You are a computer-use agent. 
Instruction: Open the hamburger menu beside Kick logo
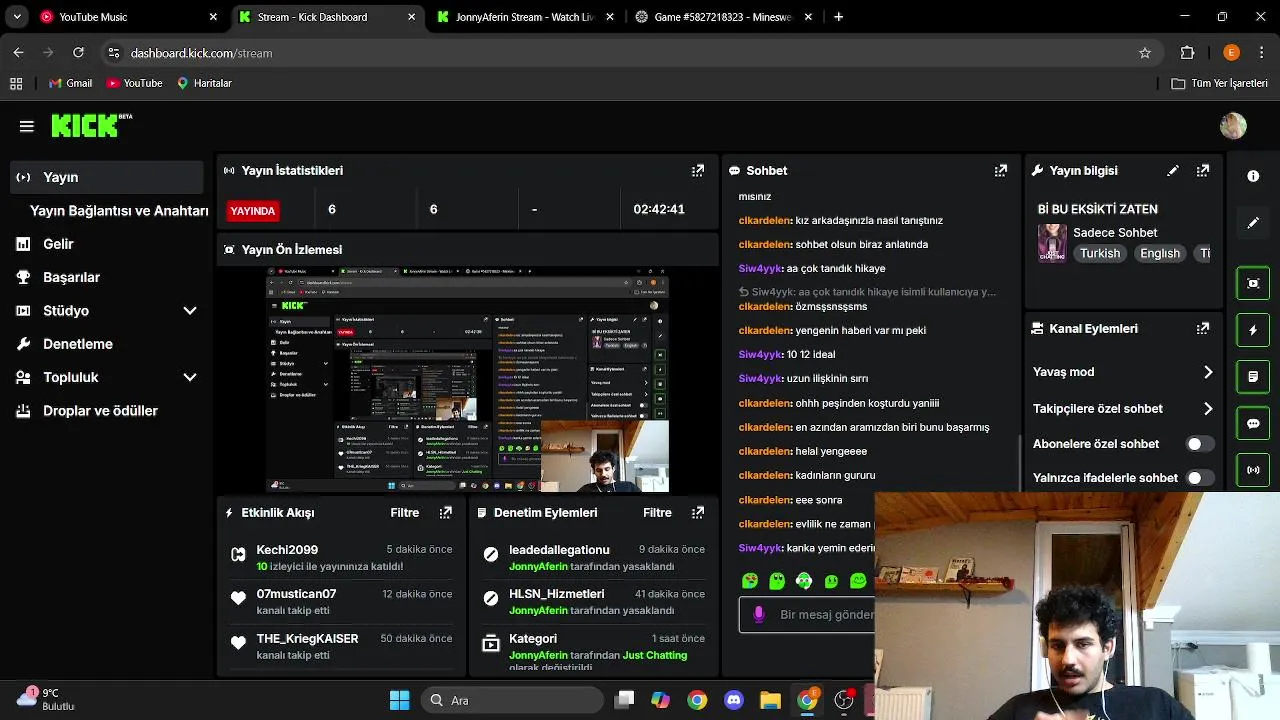click(x=27, y=126)
